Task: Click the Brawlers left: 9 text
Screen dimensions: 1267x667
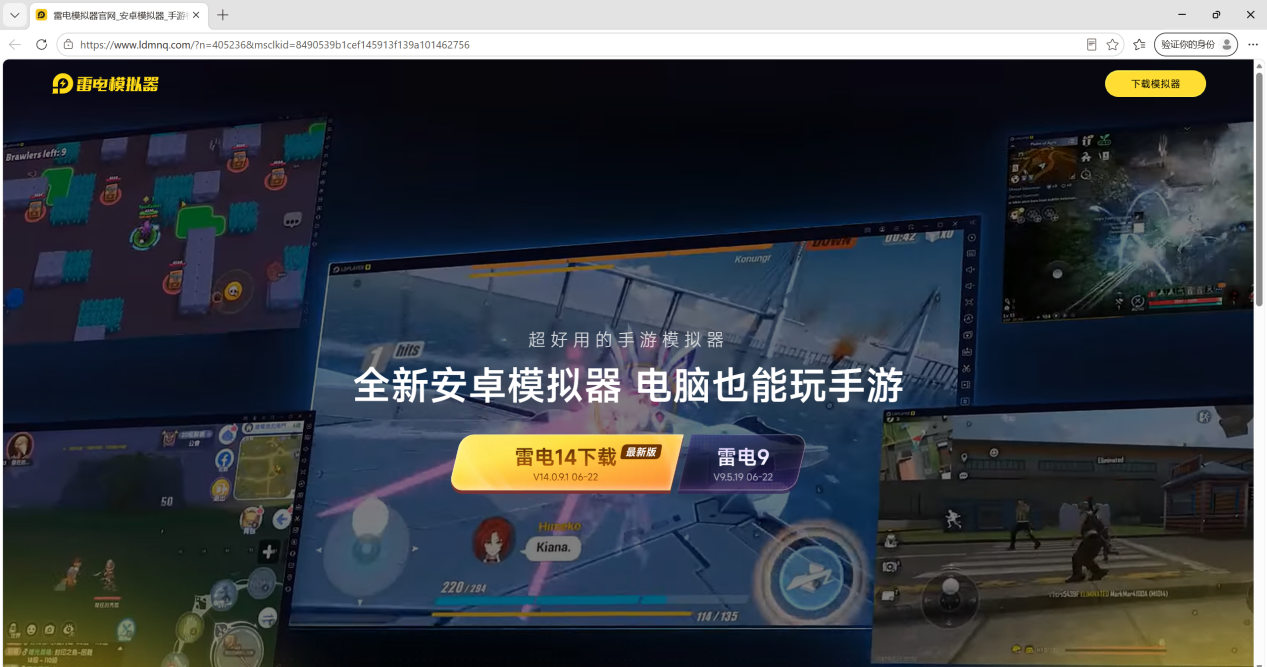Action: 36,154
